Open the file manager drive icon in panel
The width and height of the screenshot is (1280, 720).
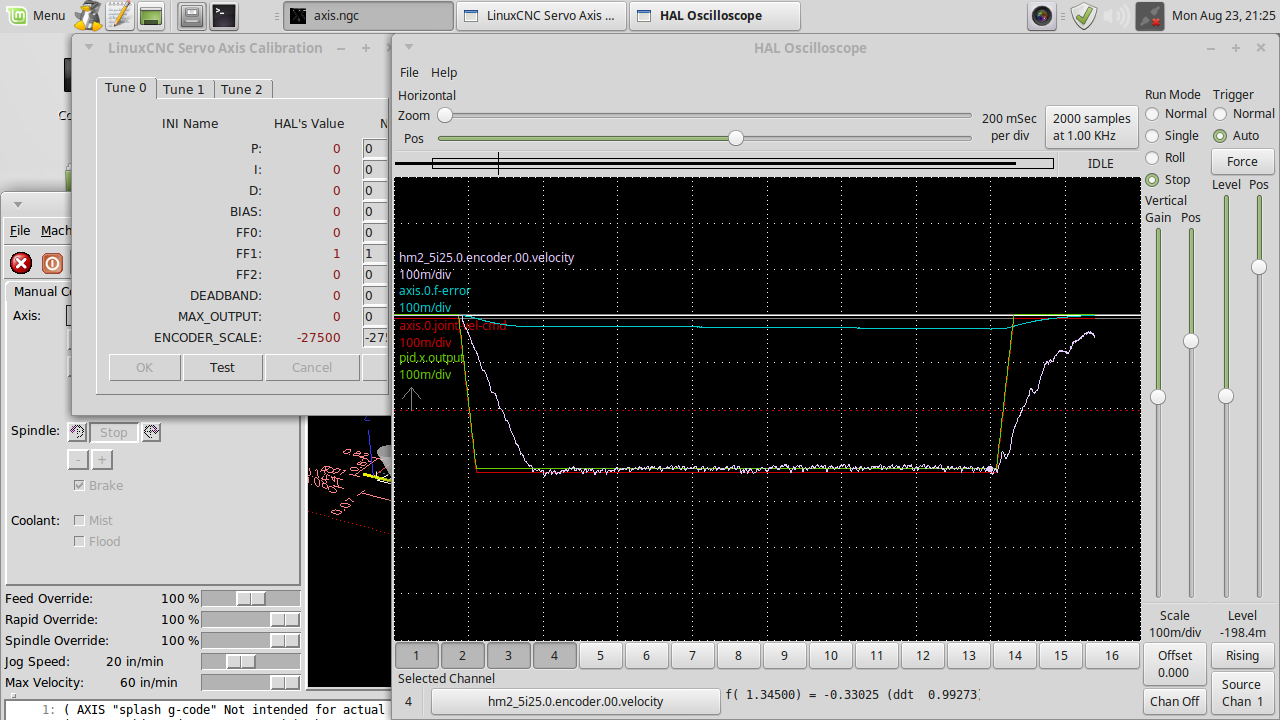coord(193,15)
